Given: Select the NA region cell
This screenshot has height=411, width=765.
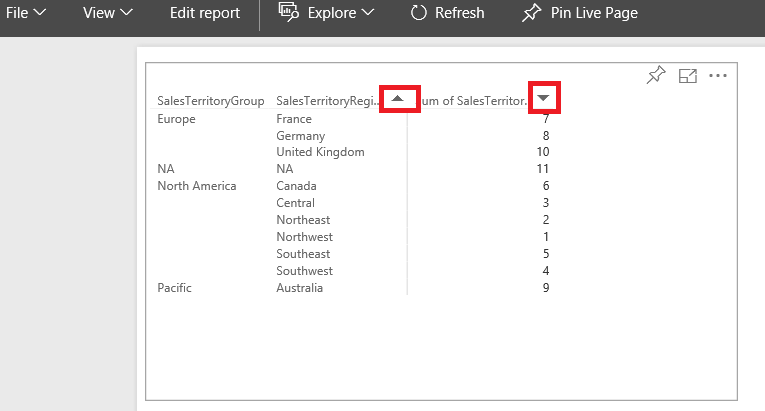Looking at the screenshot, I should (285, 169).
